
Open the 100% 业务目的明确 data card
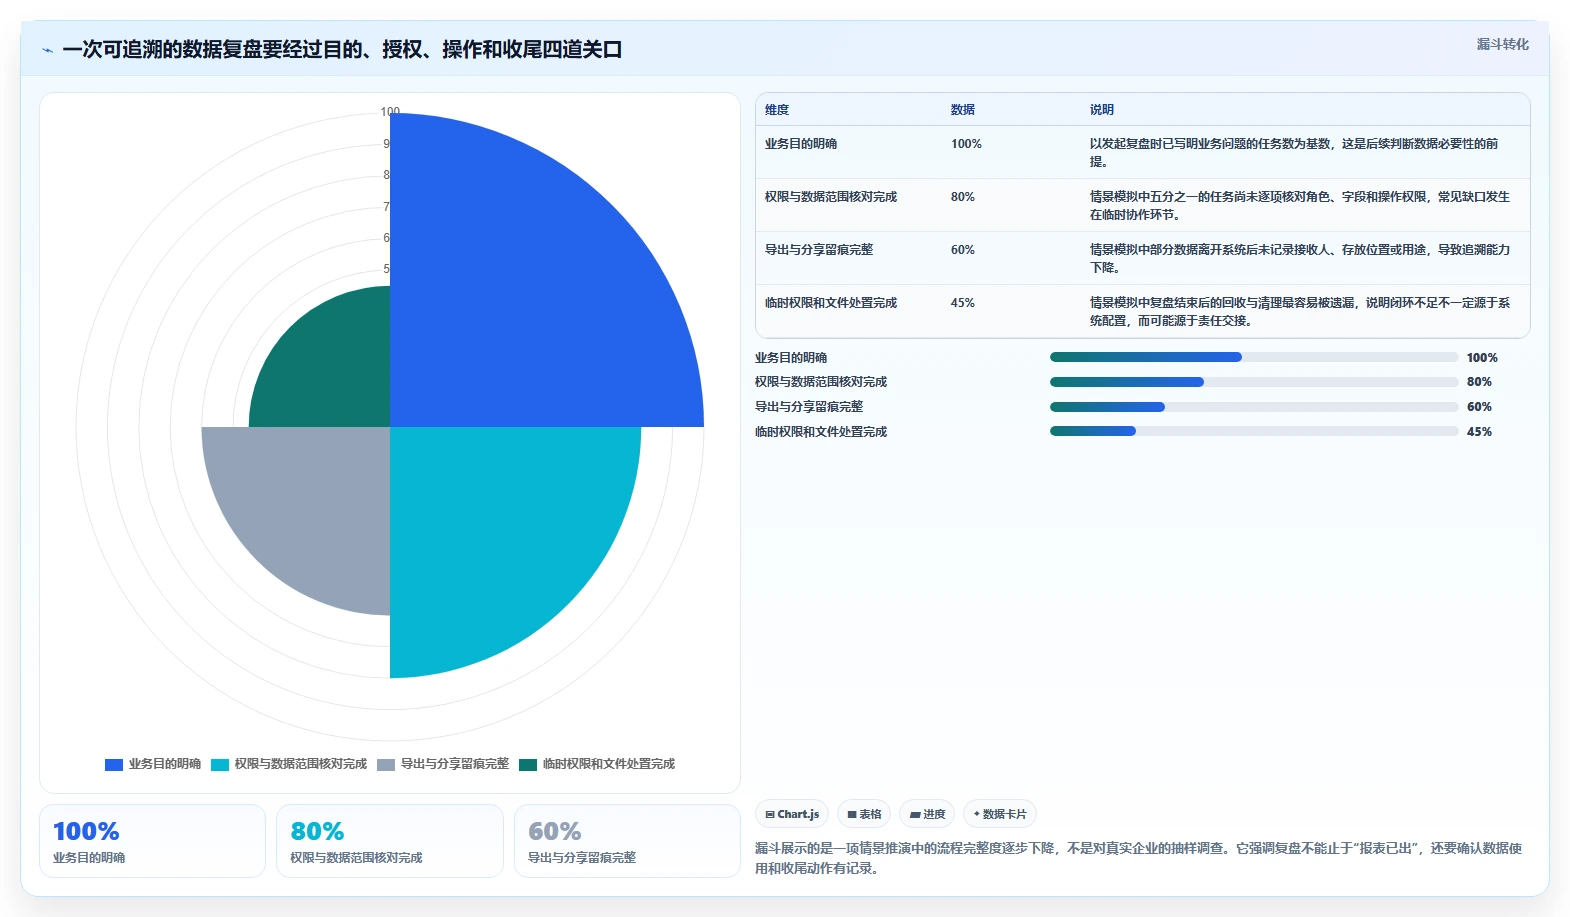152,841
